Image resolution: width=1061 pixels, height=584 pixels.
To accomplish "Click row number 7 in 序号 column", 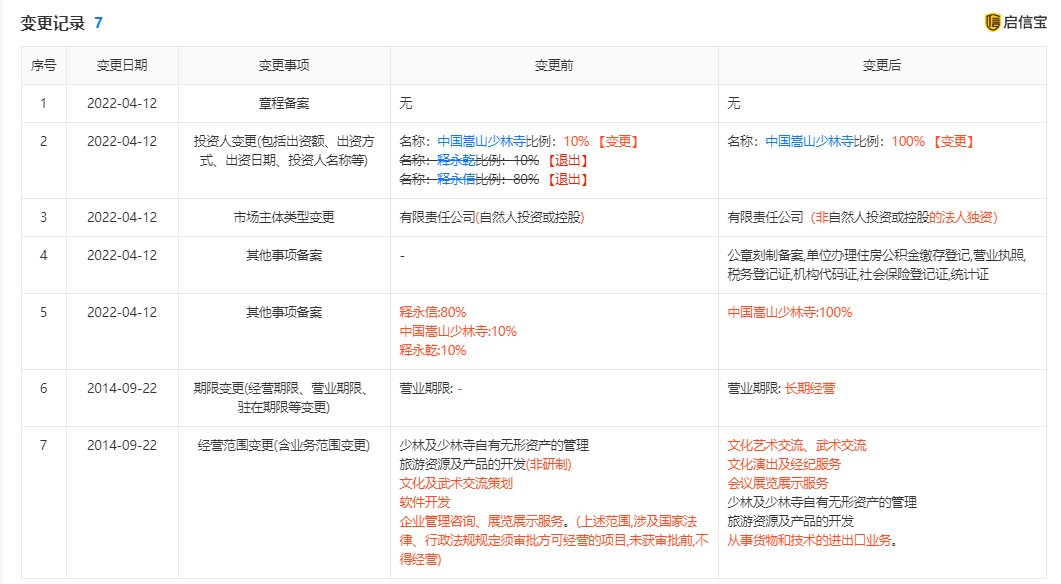I will point(44,445).
